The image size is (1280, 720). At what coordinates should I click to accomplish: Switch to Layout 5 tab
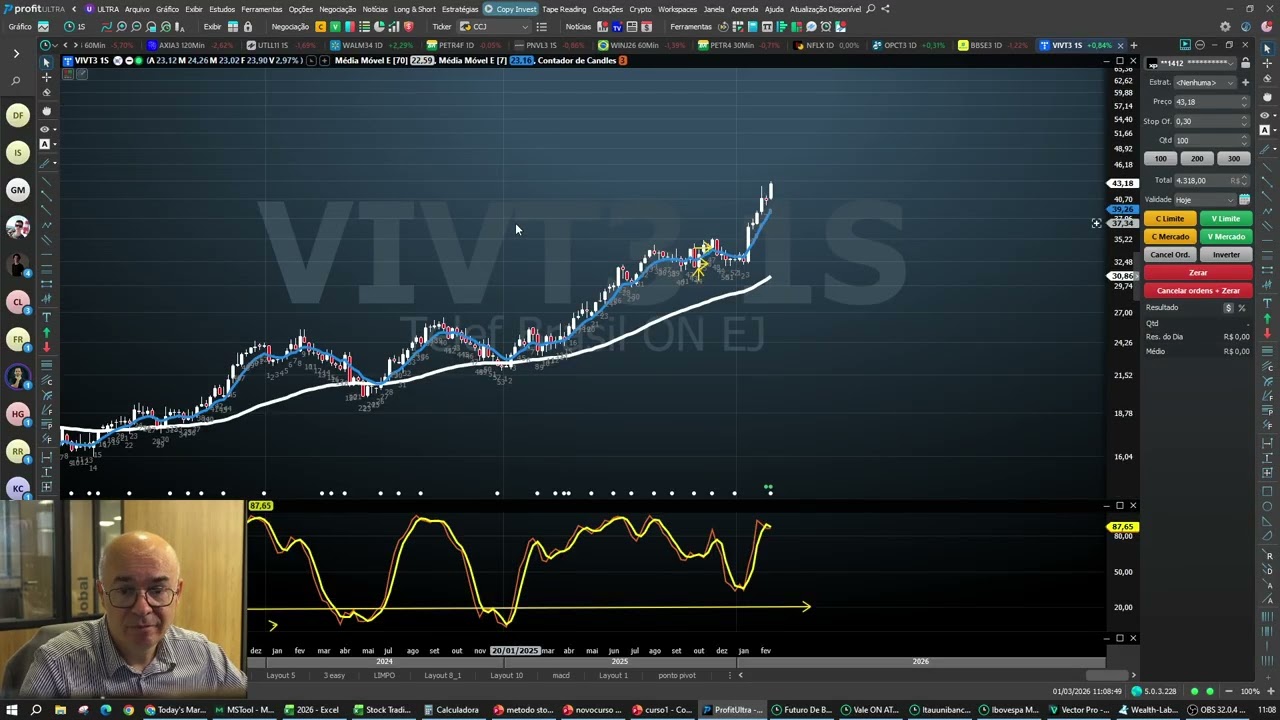(280, 675)
